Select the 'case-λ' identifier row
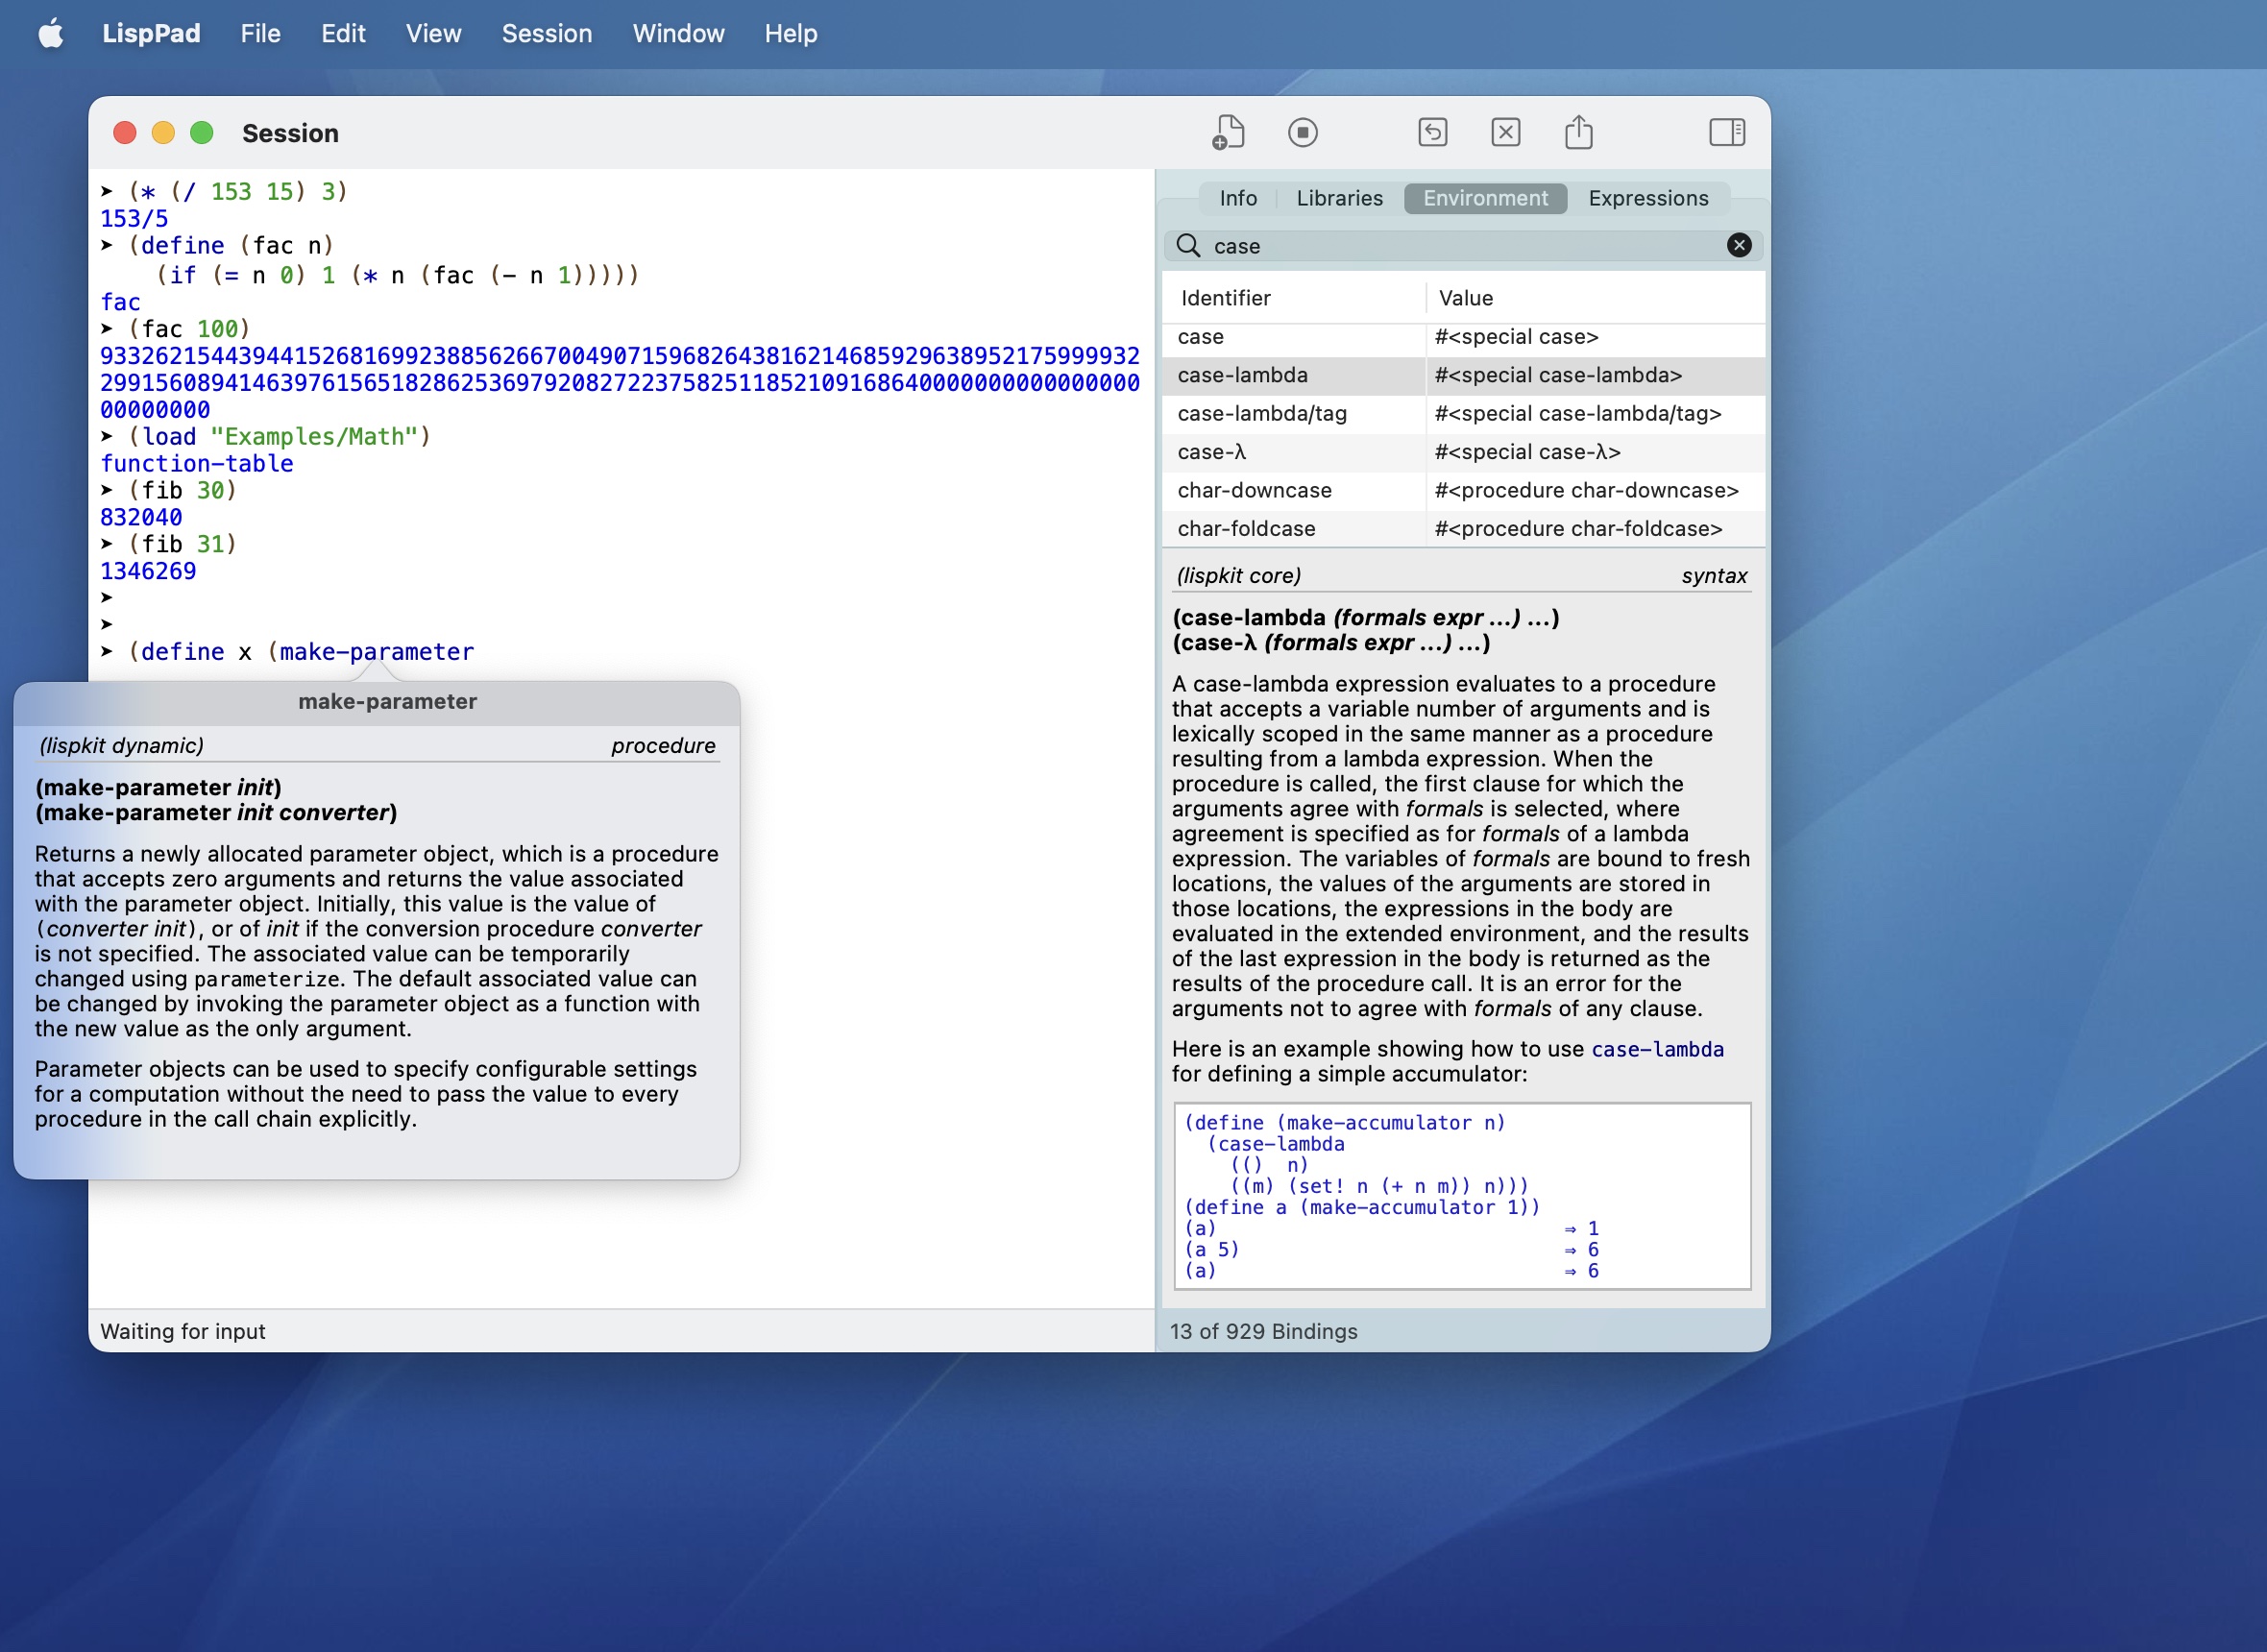The image size is (2267, 1652). point(1462,452)
